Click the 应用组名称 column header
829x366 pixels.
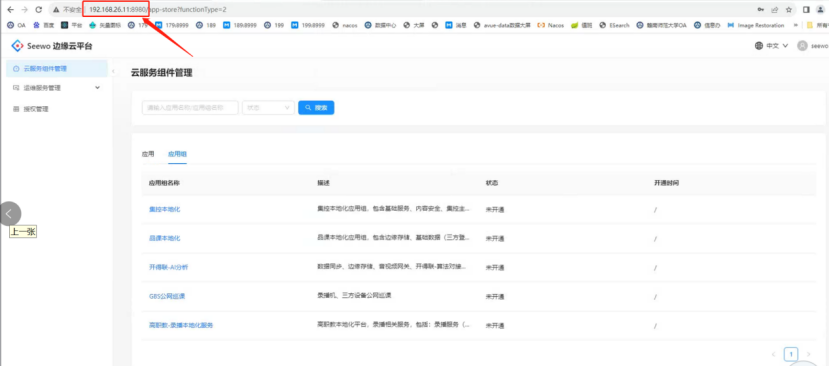[164, 182]
